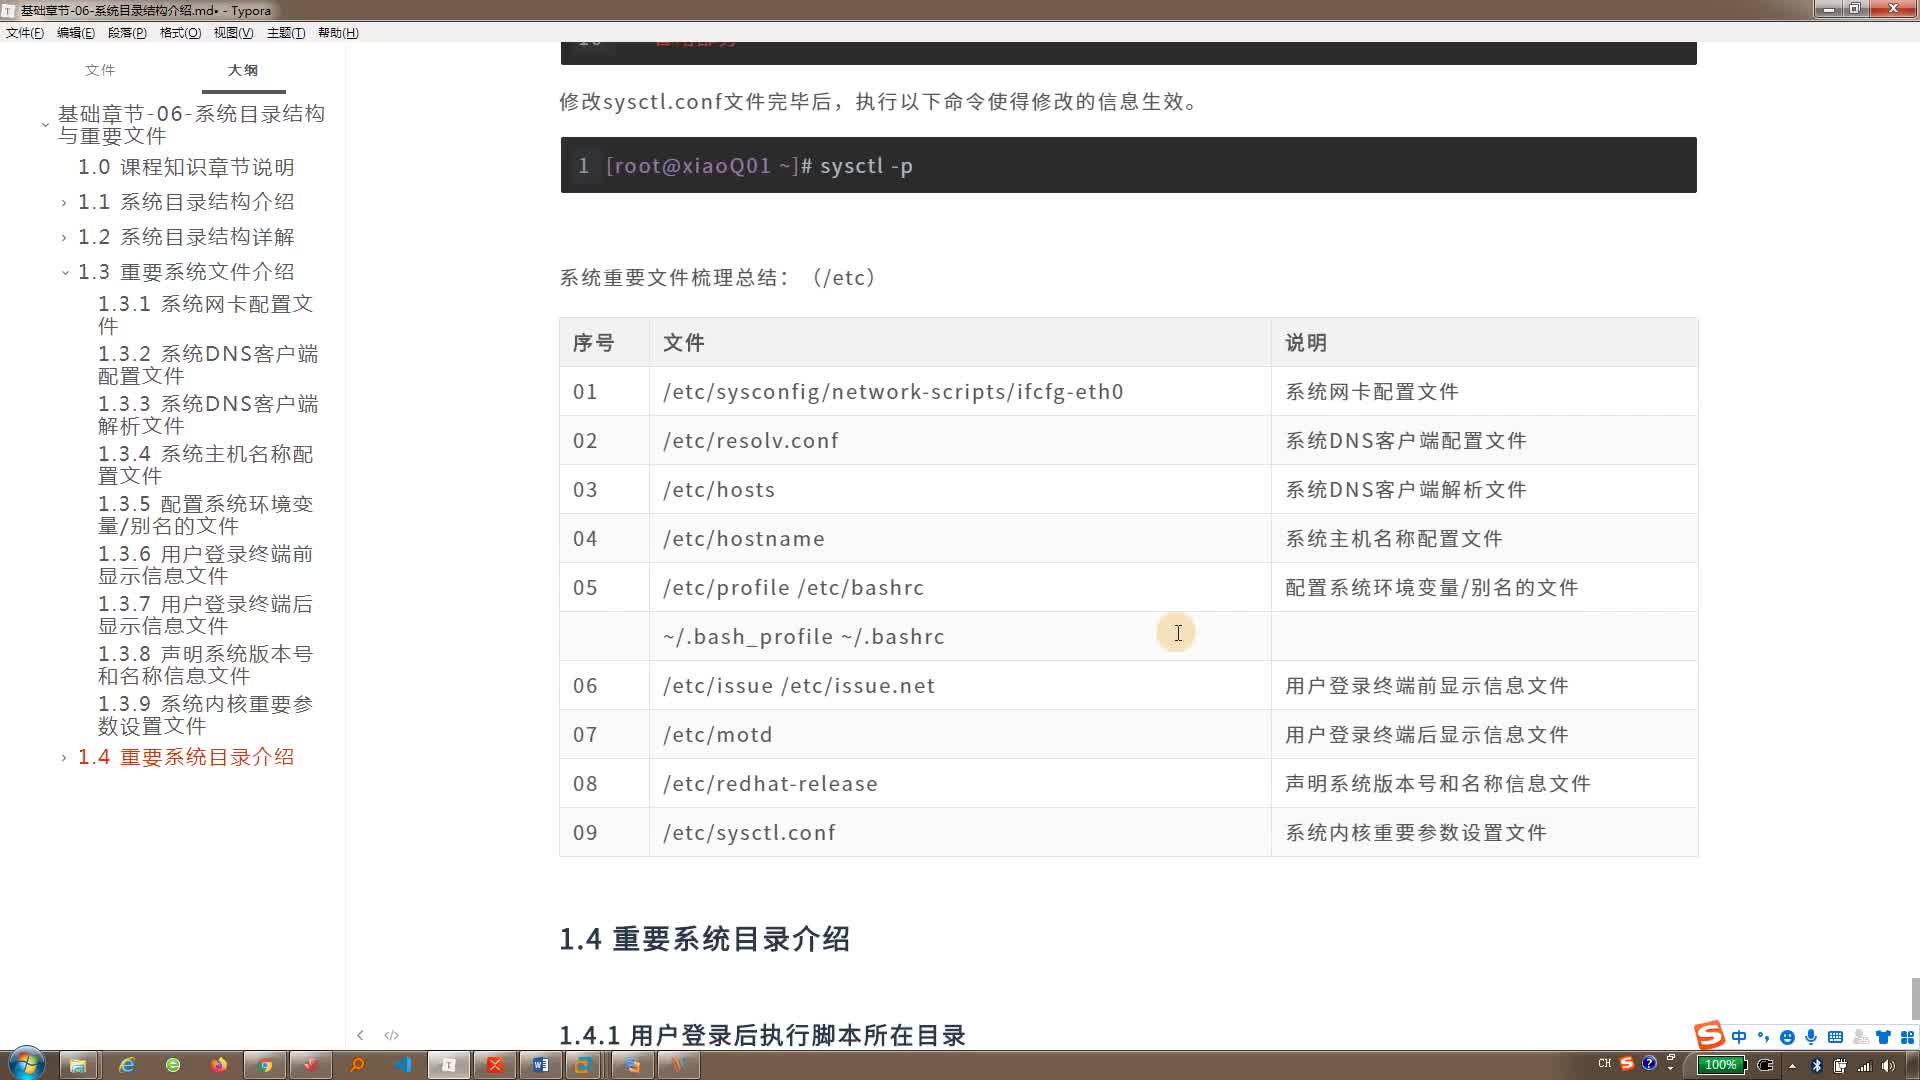1920x1080 pixels.
Task: Launch Firefox from the taskbar
Action: coord(219,1065)
